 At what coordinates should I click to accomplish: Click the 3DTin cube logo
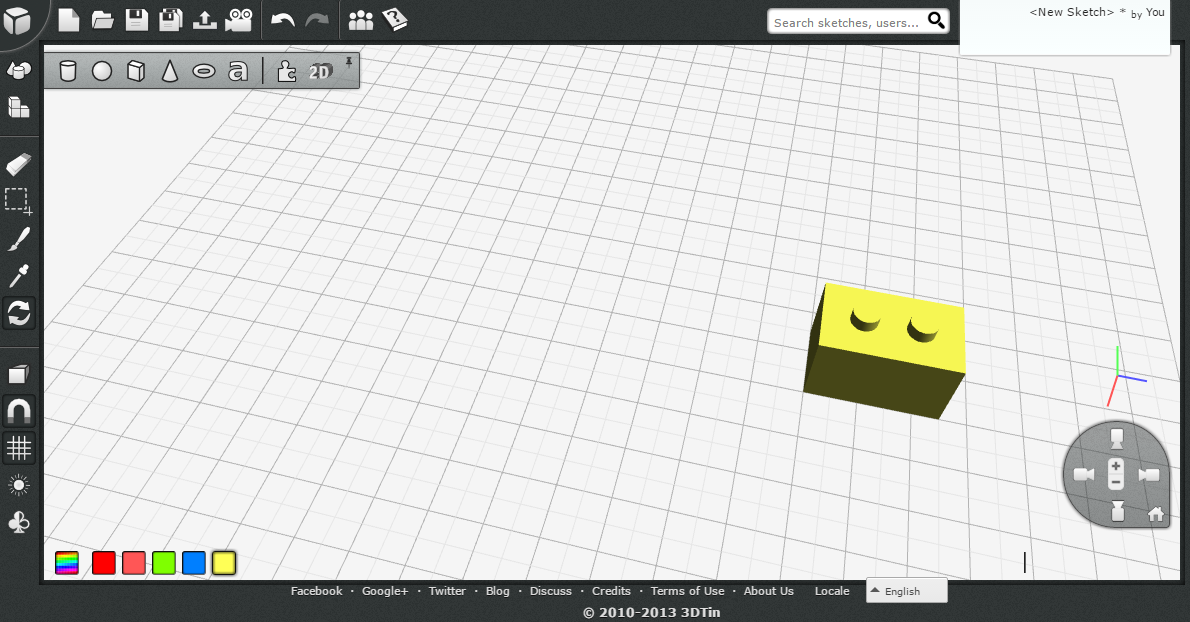point(17,20)
